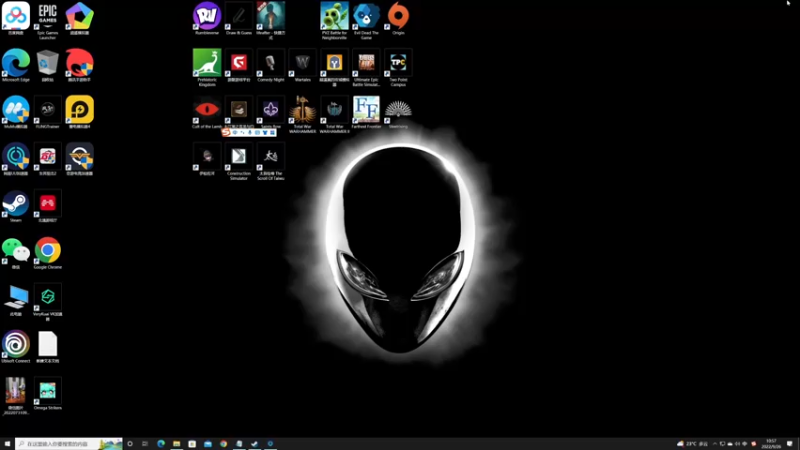Launch the Origin client
This screenshot has width=800, height=450.
click(x=398, y=18)
